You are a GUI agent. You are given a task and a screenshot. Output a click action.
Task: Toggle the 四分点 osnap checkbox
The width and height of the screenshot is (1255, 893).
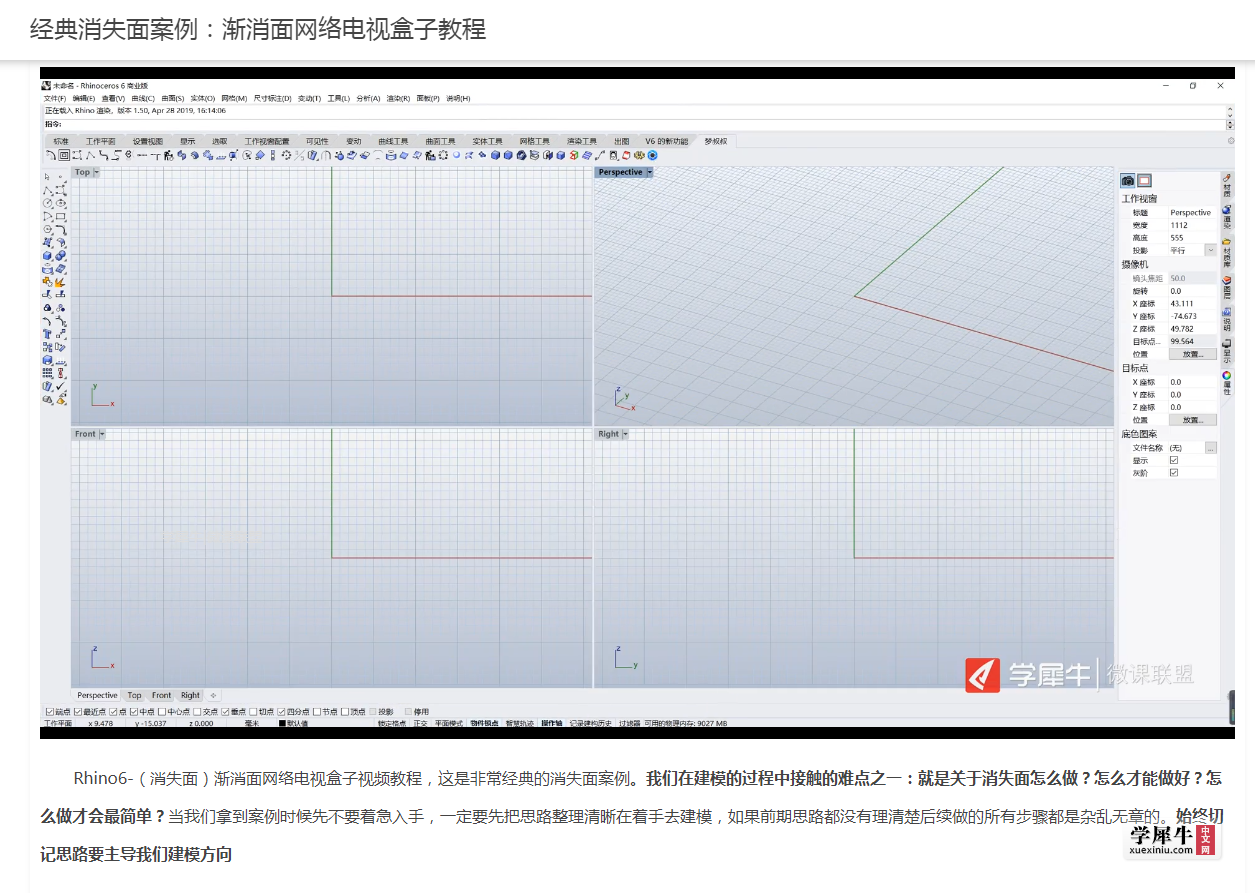(x=281, y=712)
